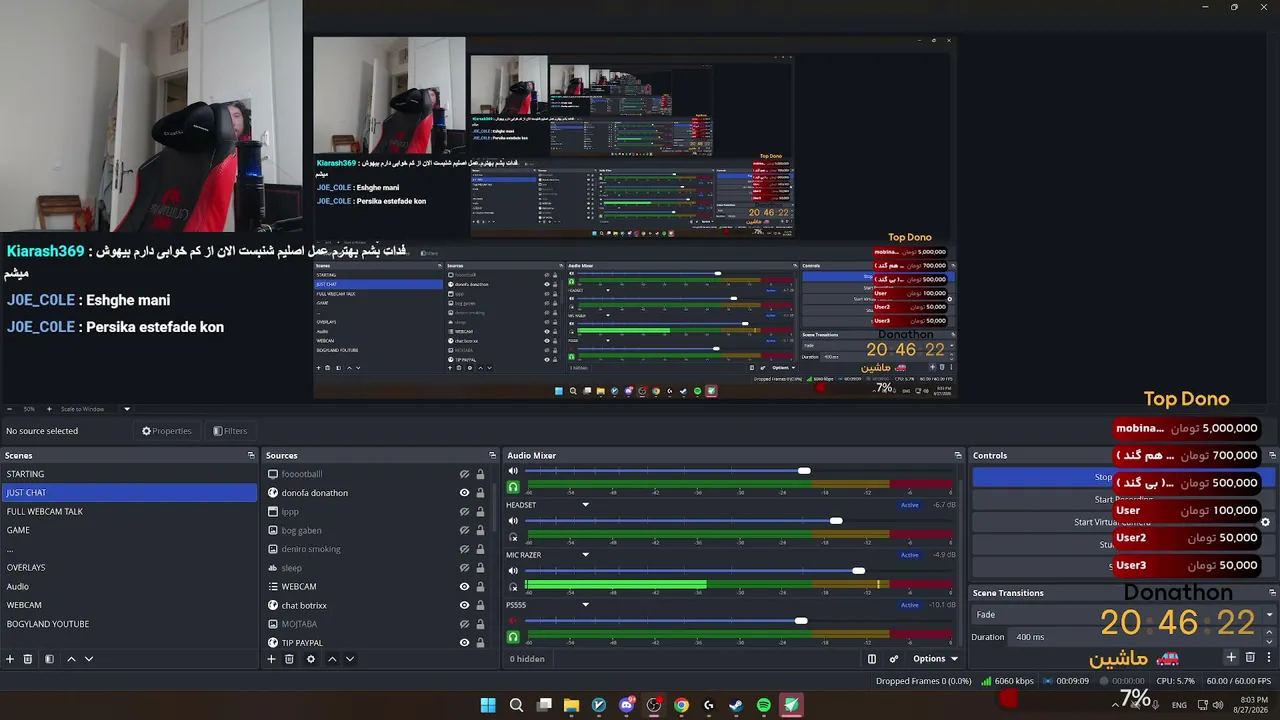Select the OVERLAYS scene

click(x=129, y=568)
